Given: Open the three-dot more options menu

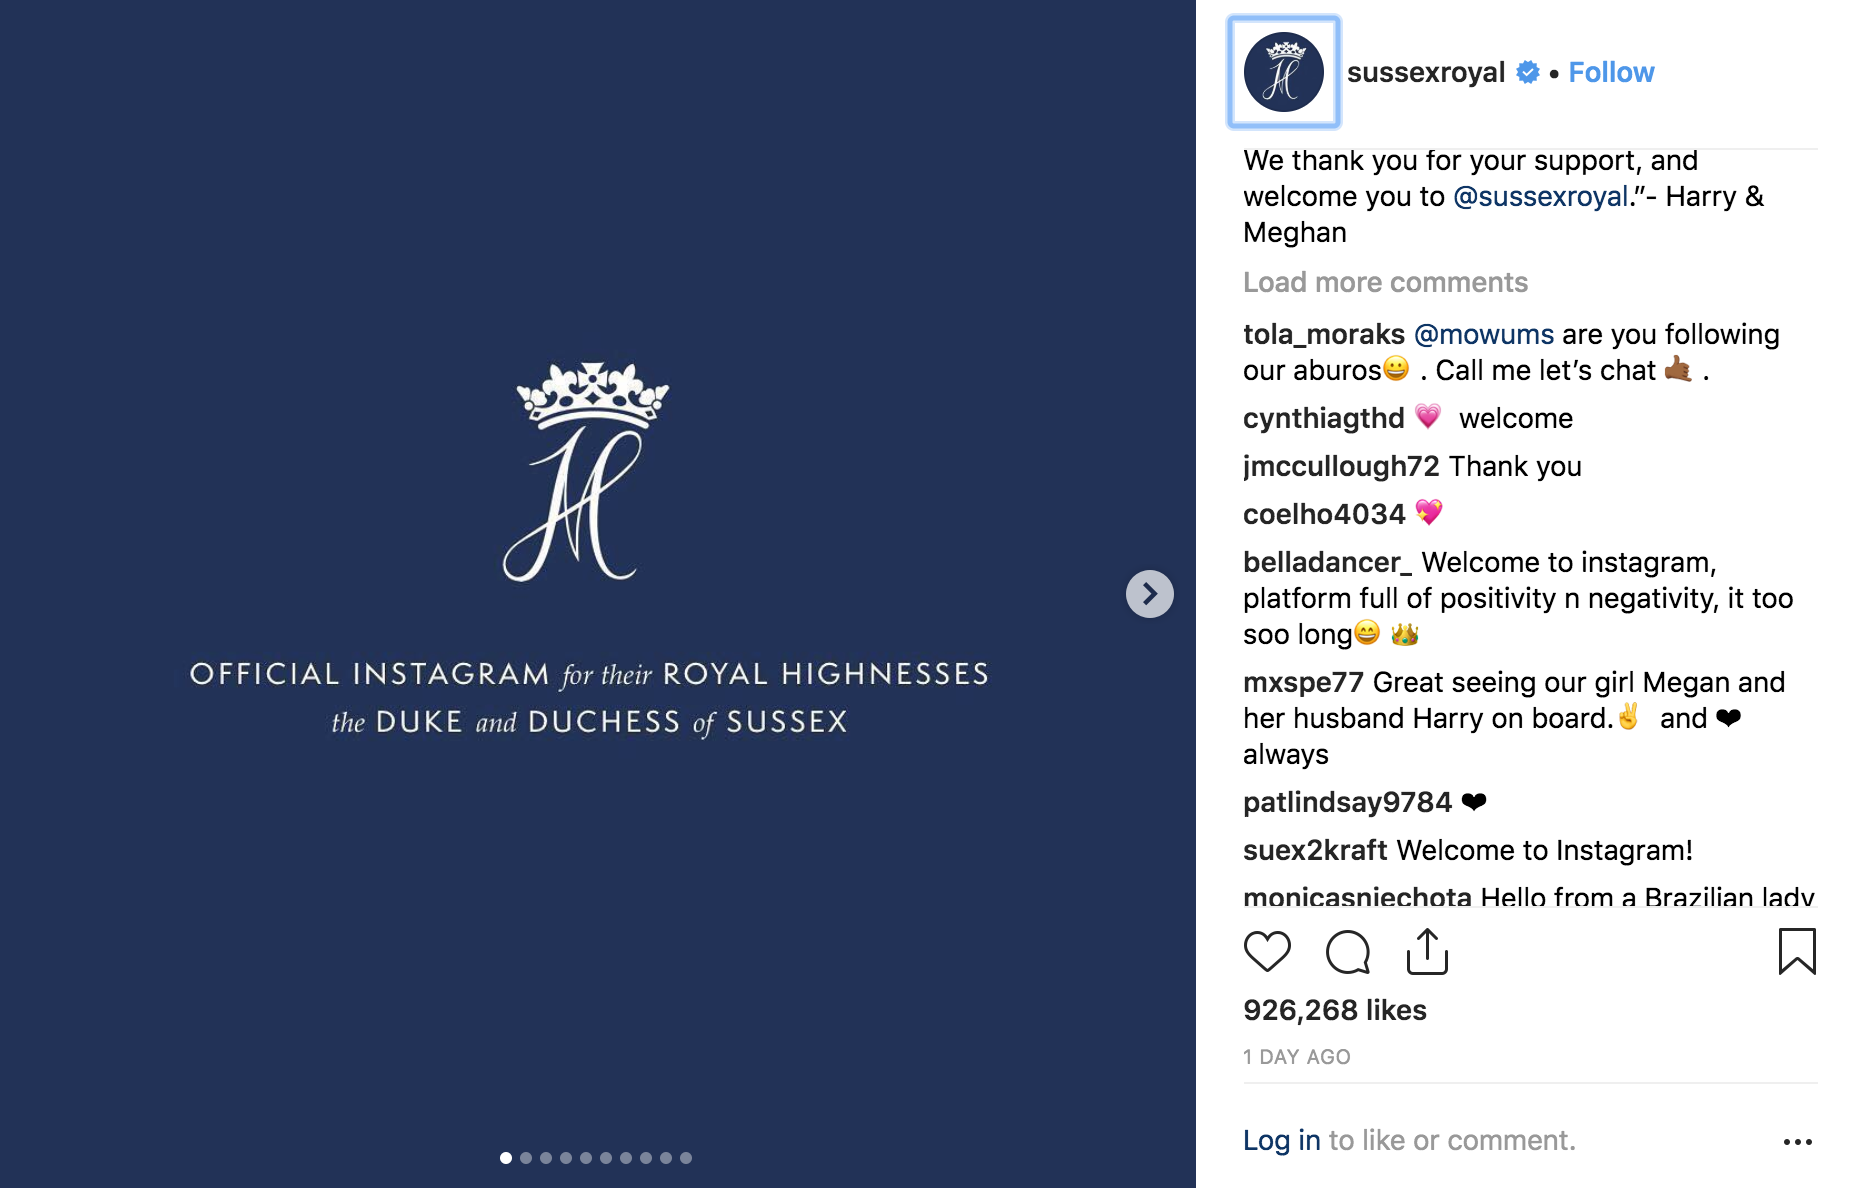Looking at the screenshot, I should click(x=1797, y=1141).
